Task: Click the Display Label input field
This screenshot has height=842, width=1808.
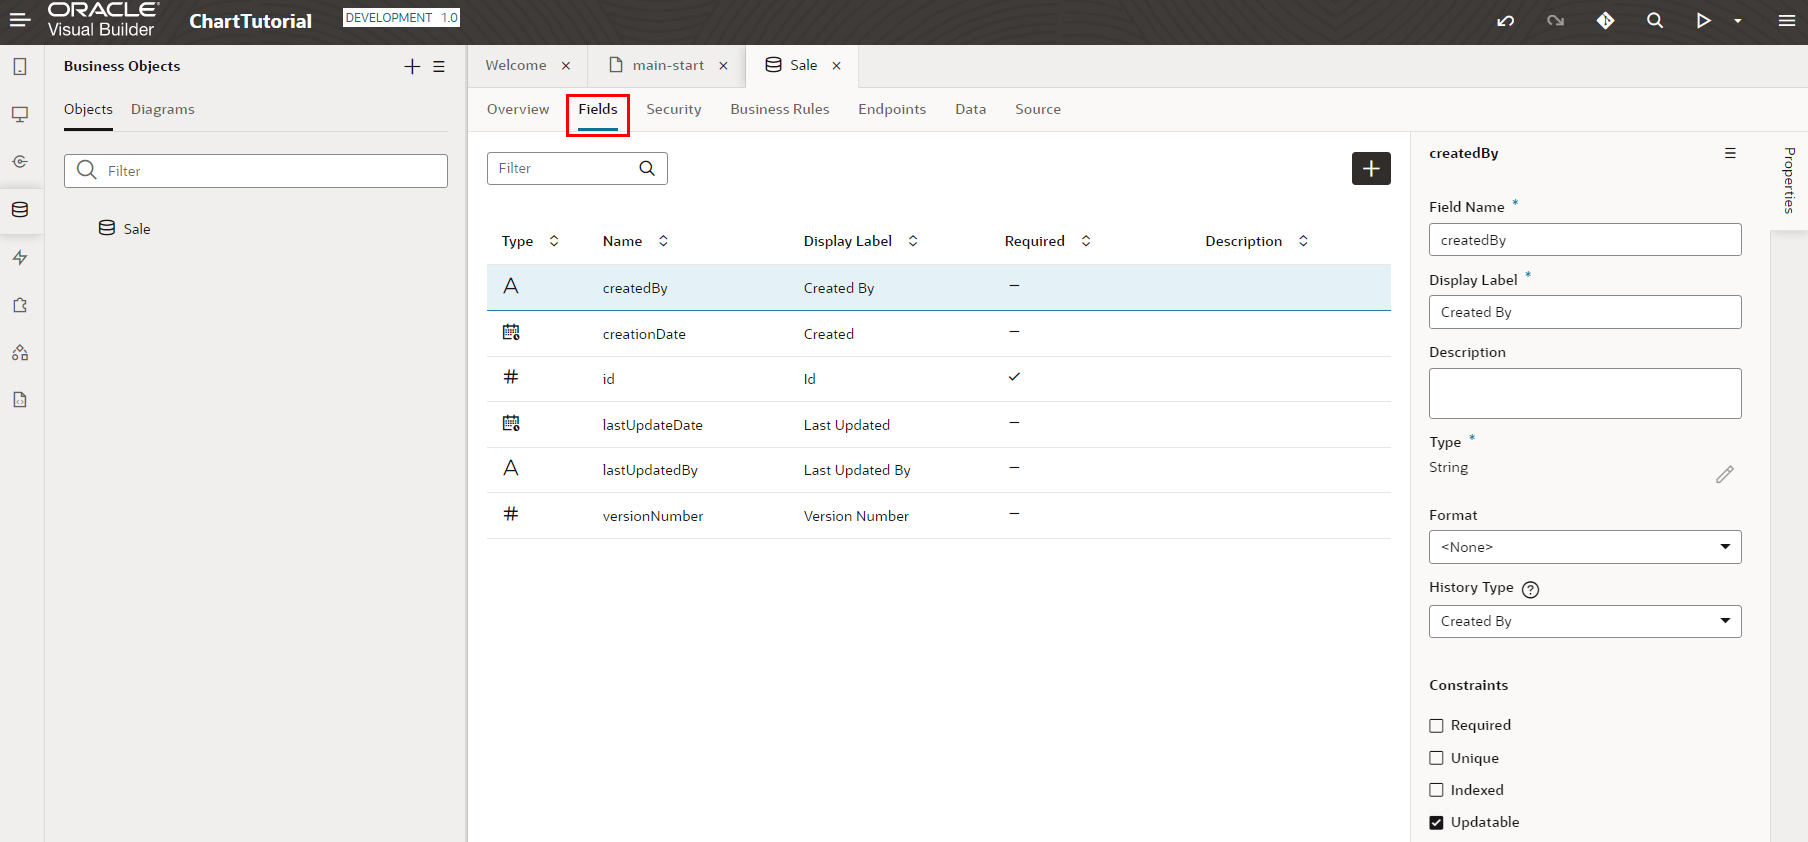Action: coord(1584,312)
